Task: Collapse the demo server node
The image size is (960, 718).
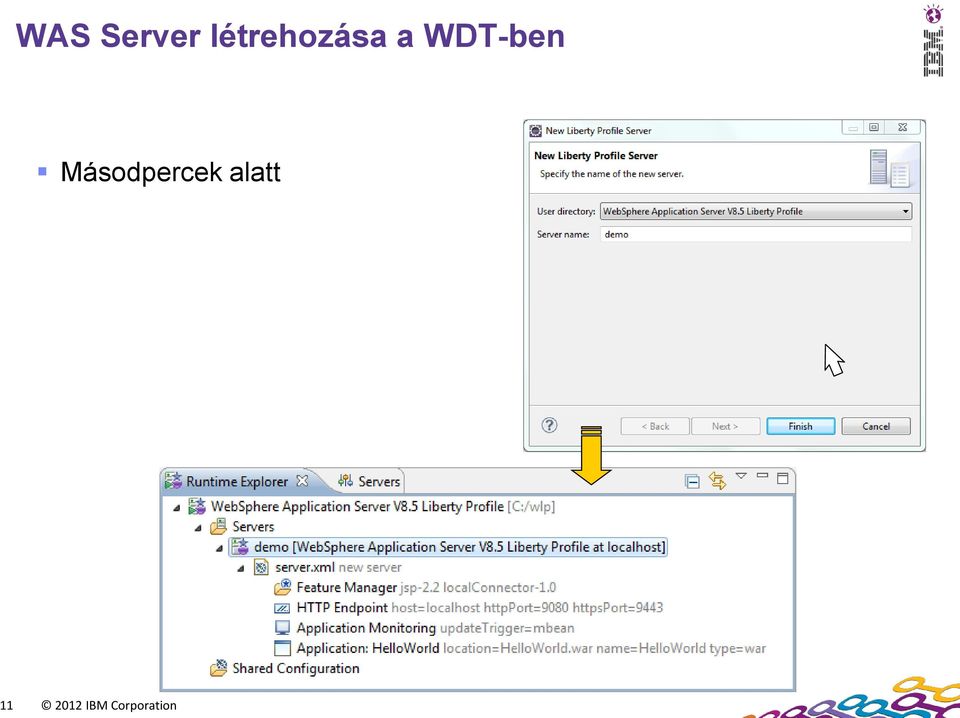Action: coord(219,548)
